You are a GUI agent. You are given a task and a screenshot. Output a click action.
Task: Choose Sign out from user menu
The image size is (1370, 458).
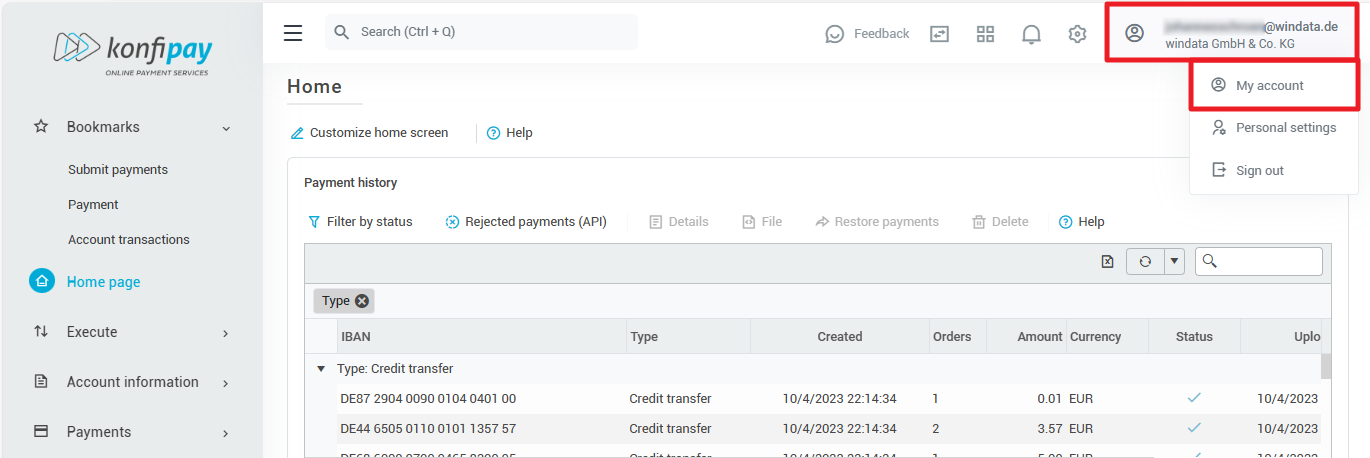[1259, 171]
